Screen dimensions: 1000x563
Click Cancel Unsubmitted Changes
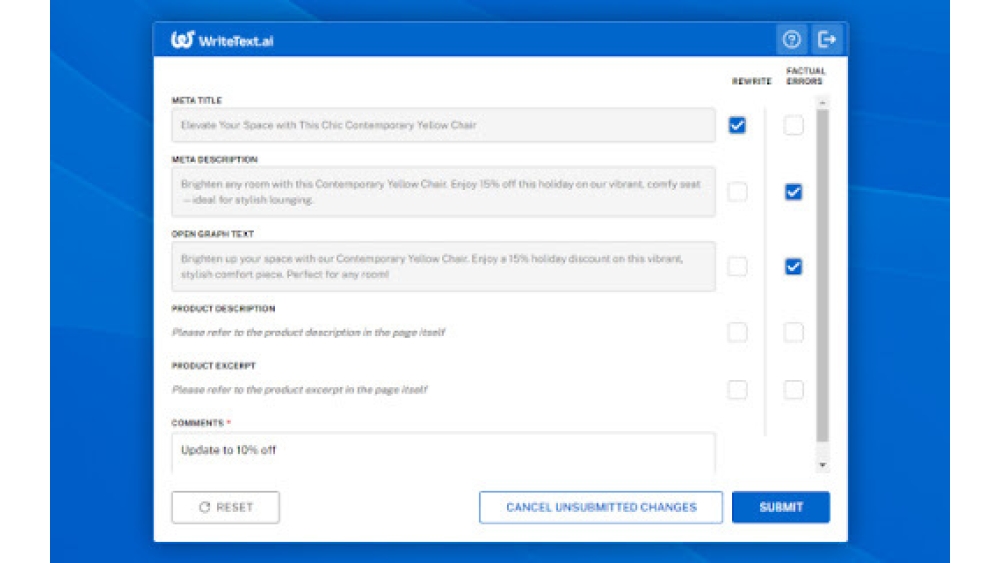(601, 508)
